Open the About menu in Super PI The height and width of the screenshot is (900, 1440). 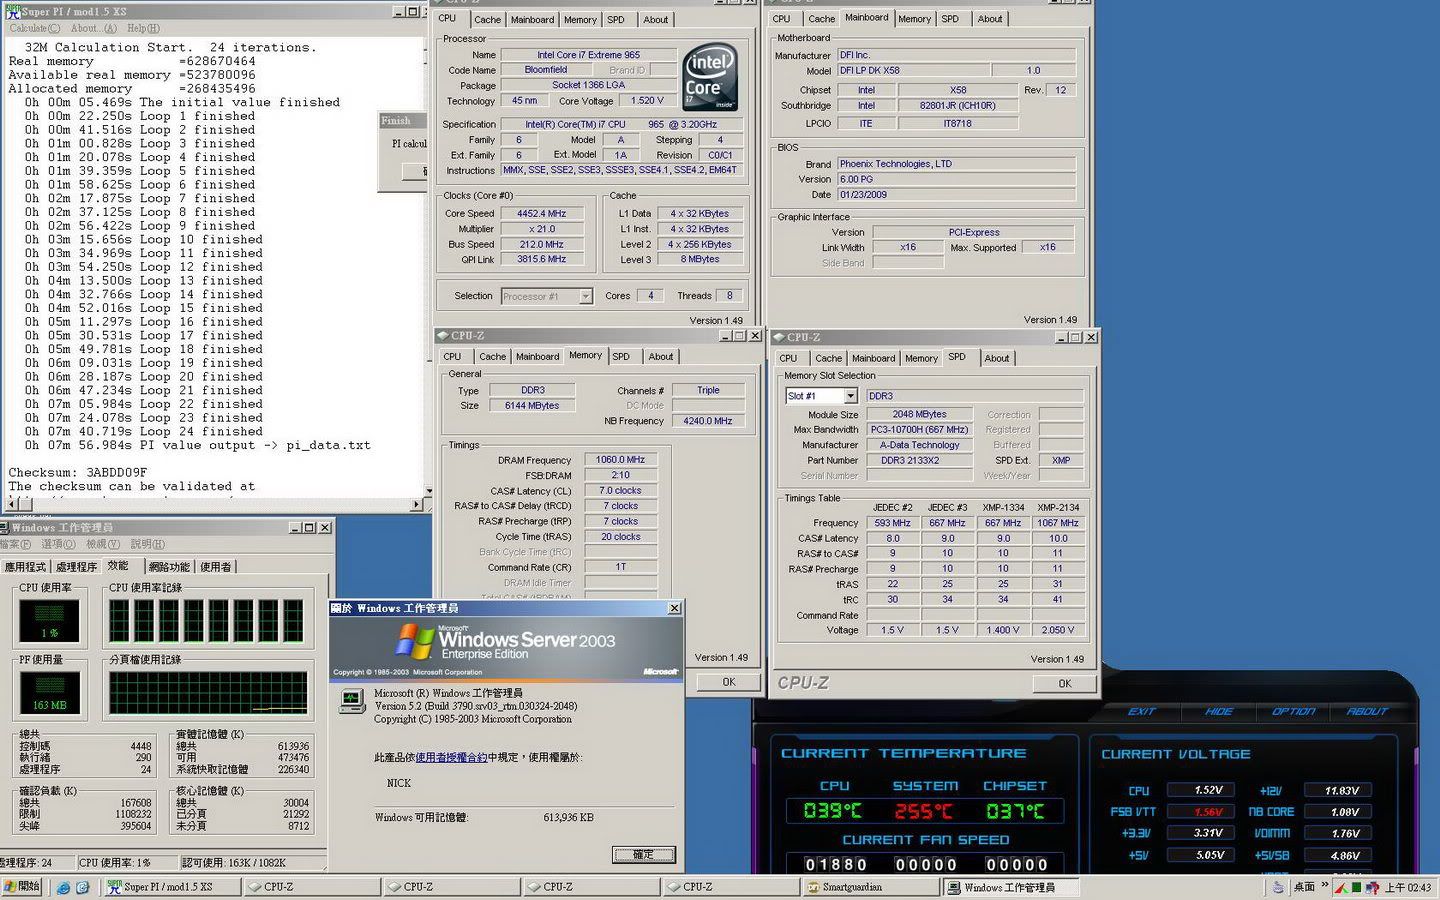[94, 28]
